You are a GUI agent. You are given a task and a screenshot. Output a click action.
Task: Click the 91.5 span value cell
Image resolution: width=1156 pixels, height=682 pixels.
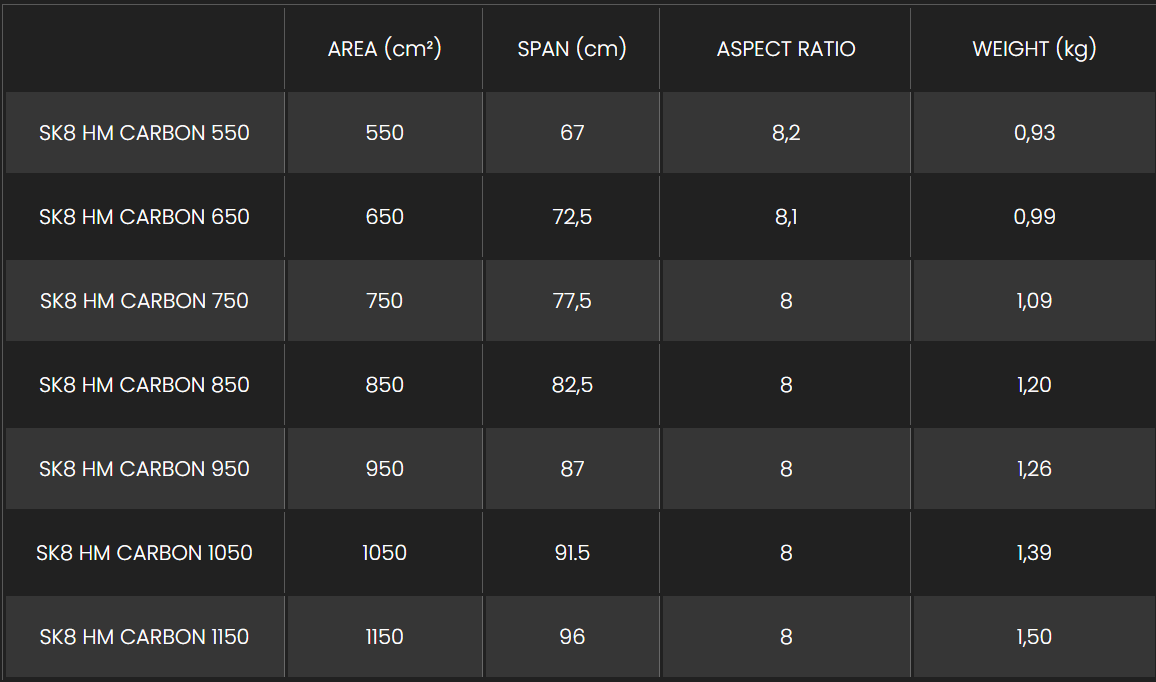[571, 553]
